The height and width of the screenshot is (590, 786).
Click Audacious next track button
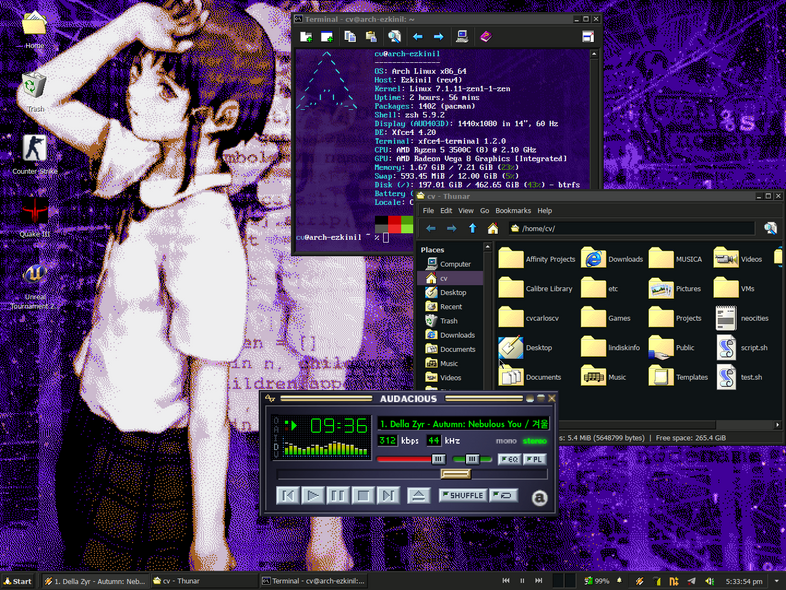click(388, 496)
